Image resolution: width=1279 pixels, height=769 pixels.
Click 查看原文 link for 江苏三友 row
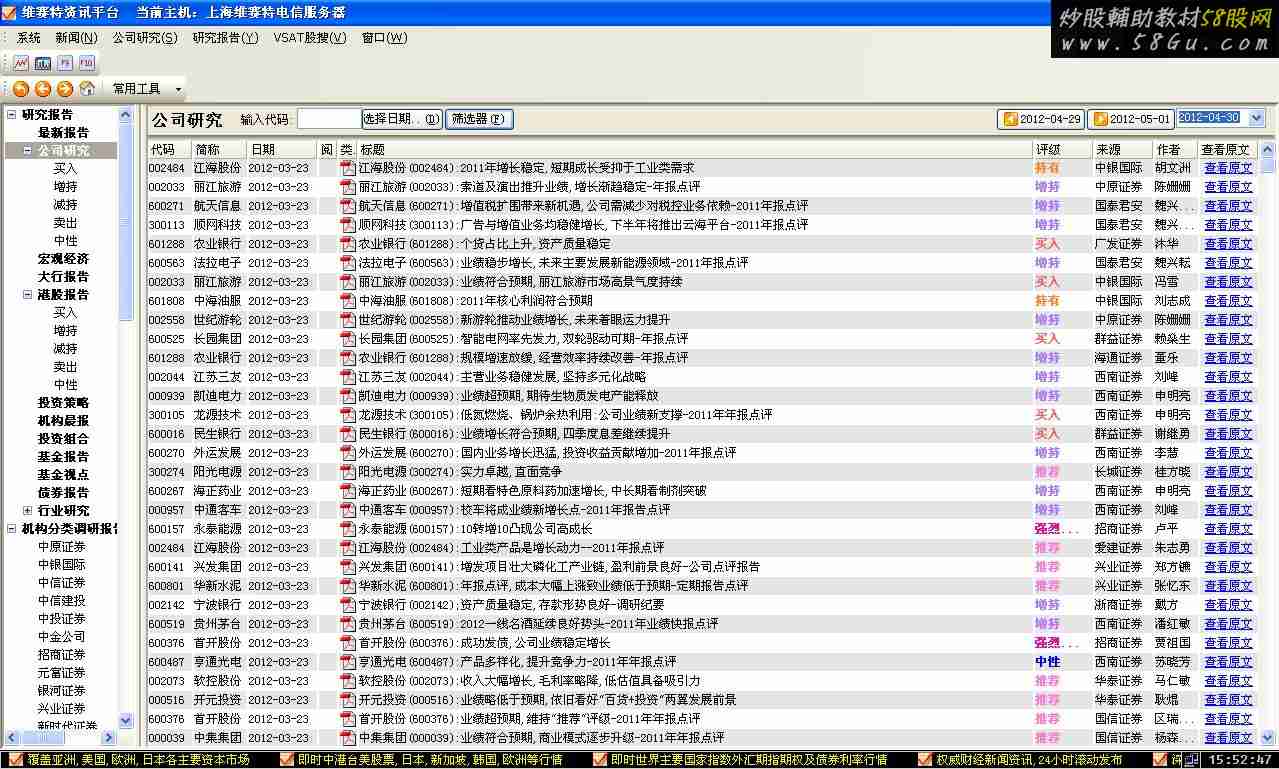[1228, 377]
